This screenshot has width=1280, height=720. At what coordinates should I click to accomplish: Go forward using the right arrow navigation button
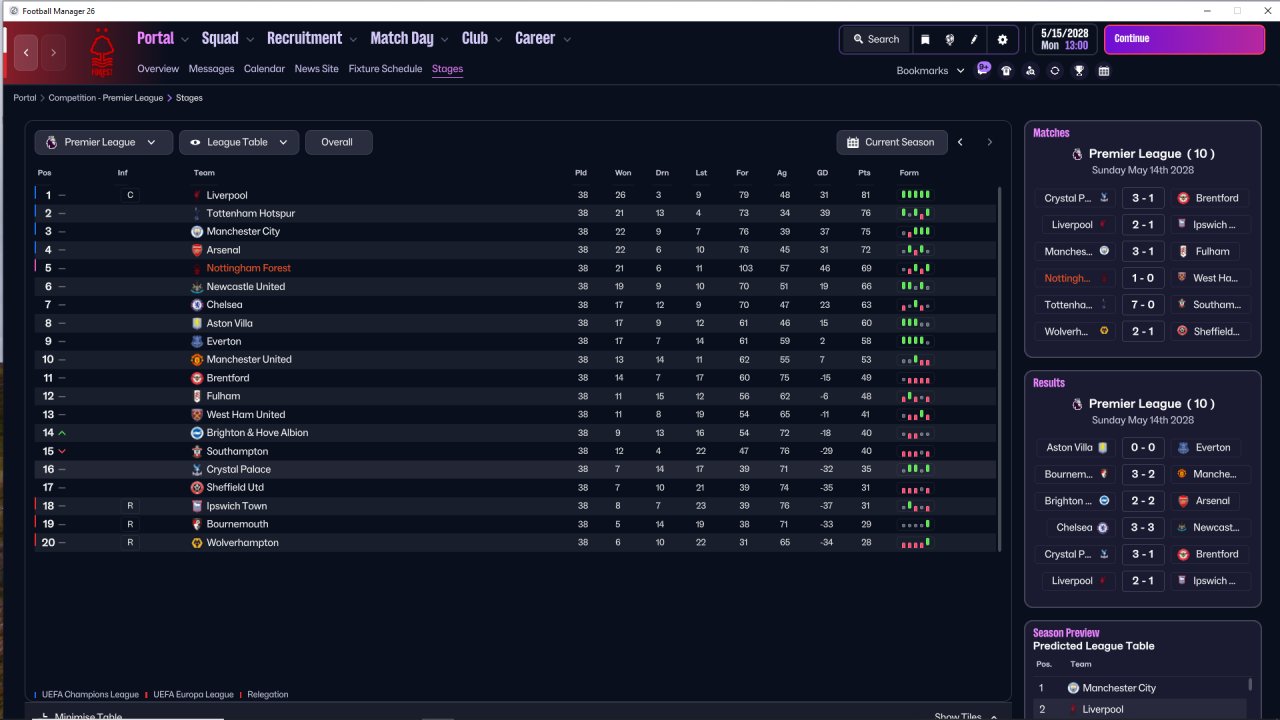(53, 52)
